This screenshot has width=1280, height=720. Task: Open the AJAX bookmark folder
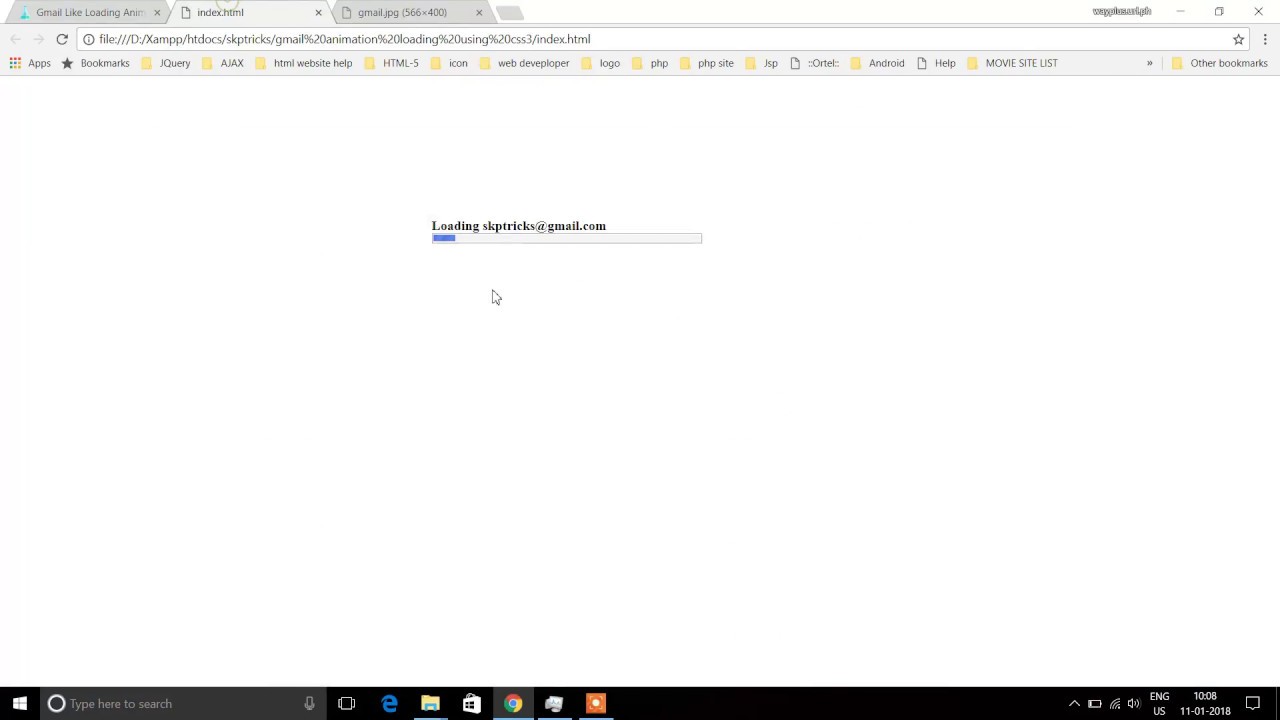tap(222, 63)
